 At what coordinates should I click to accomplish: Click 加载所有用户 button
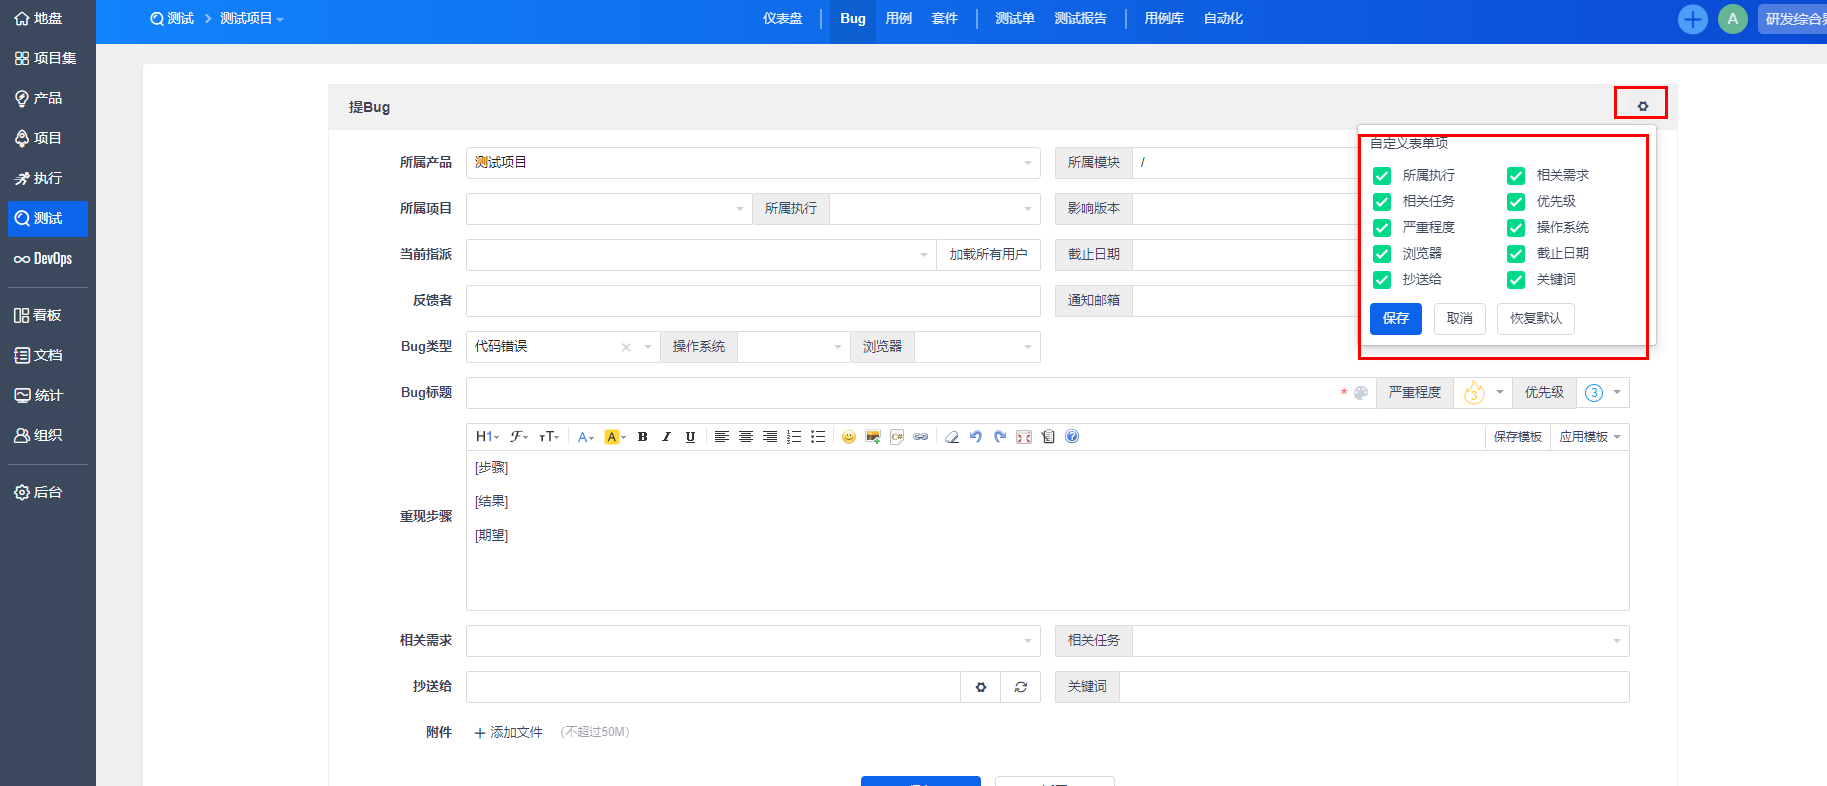click(989, 255)
